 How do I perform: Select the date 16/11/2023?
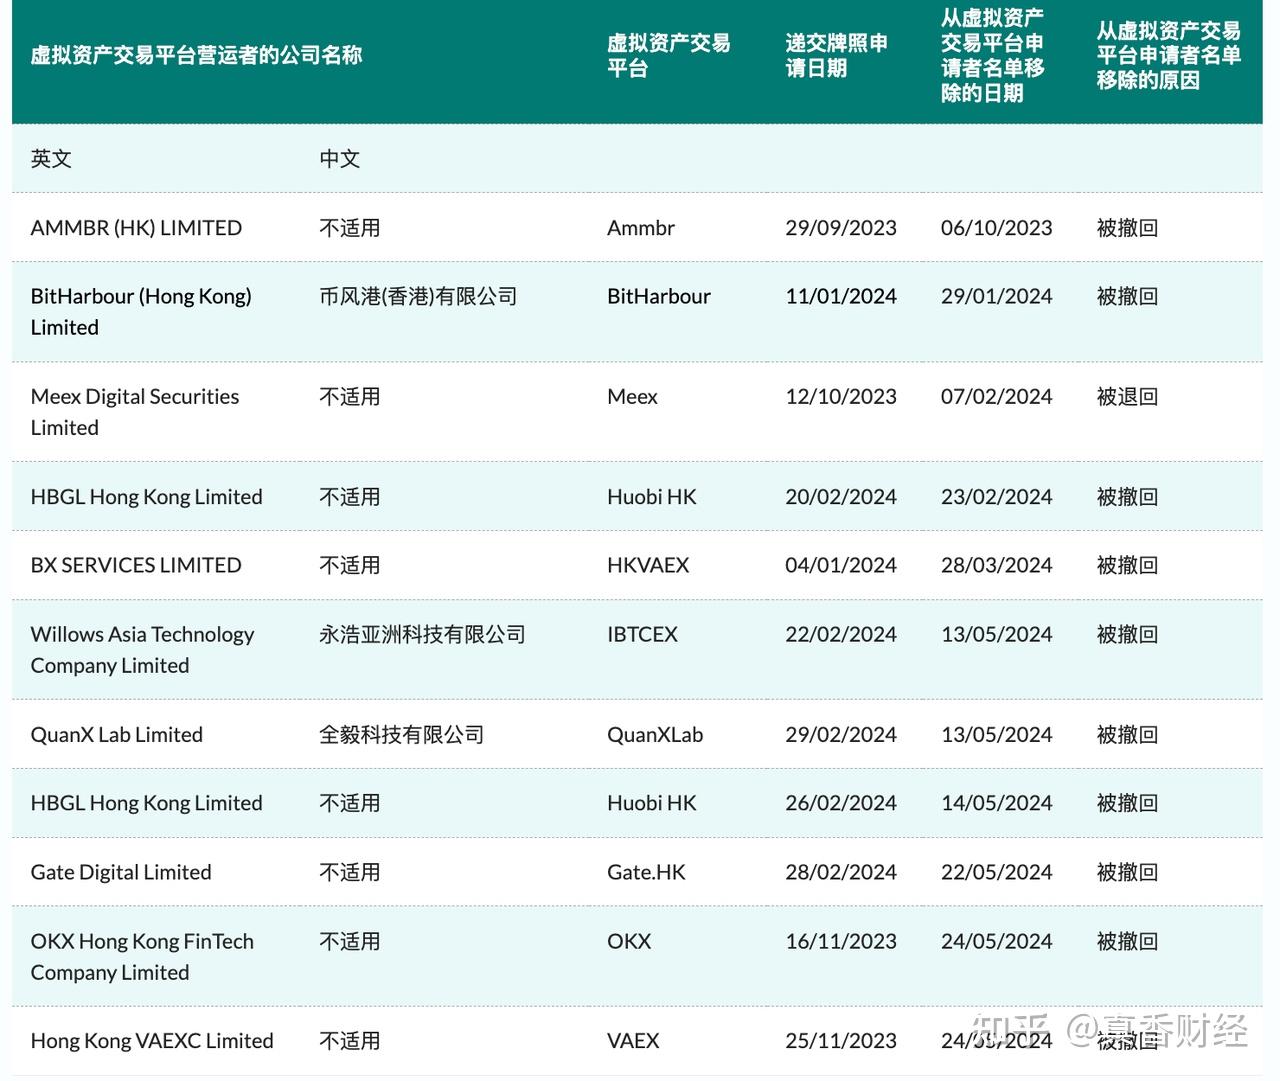[841, 942]
